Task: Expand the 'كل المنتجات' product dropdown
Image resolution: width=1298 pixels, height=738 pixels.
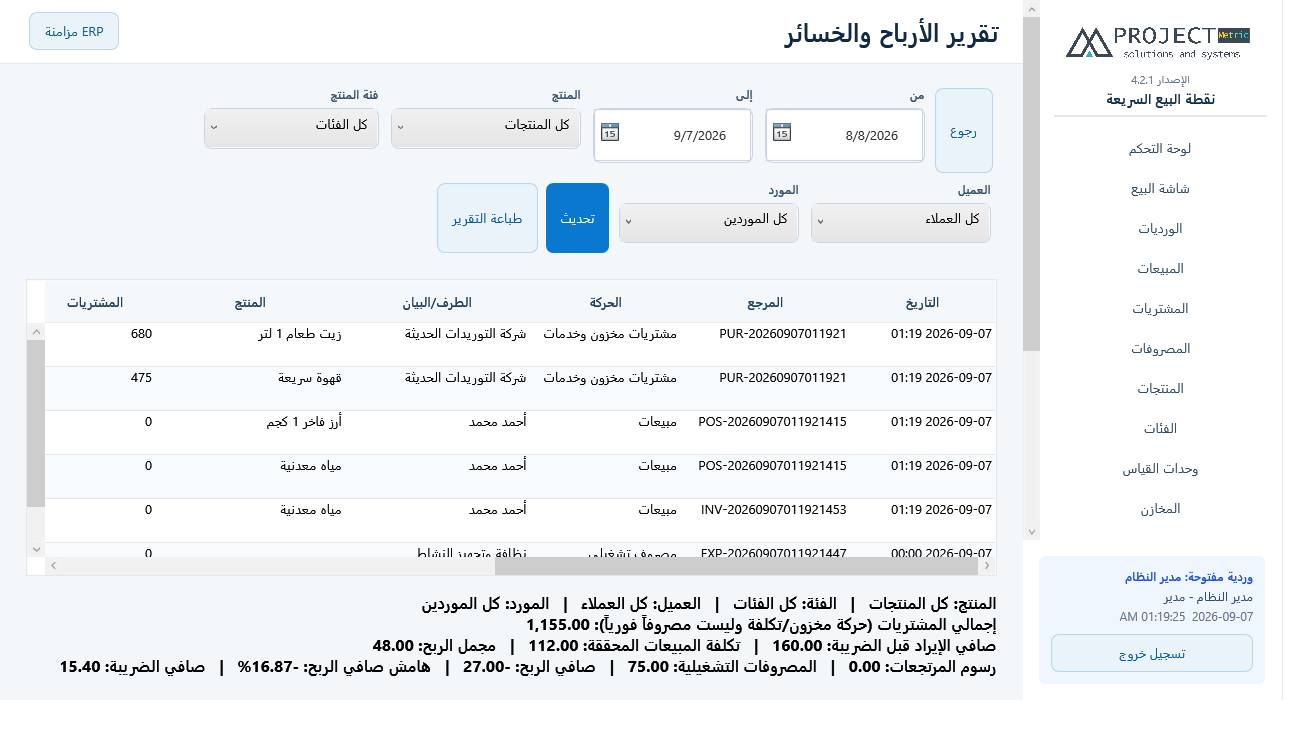Action: coord(486,128)
